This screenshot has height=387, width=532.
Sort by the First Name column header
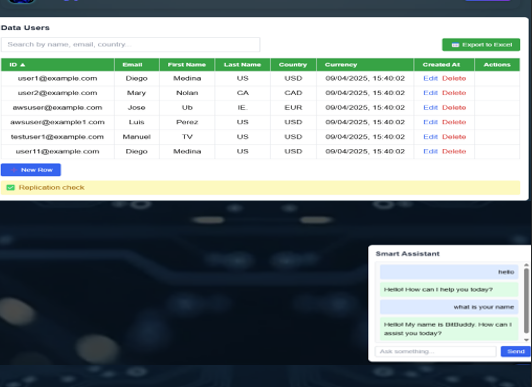(x=187, y=64)
